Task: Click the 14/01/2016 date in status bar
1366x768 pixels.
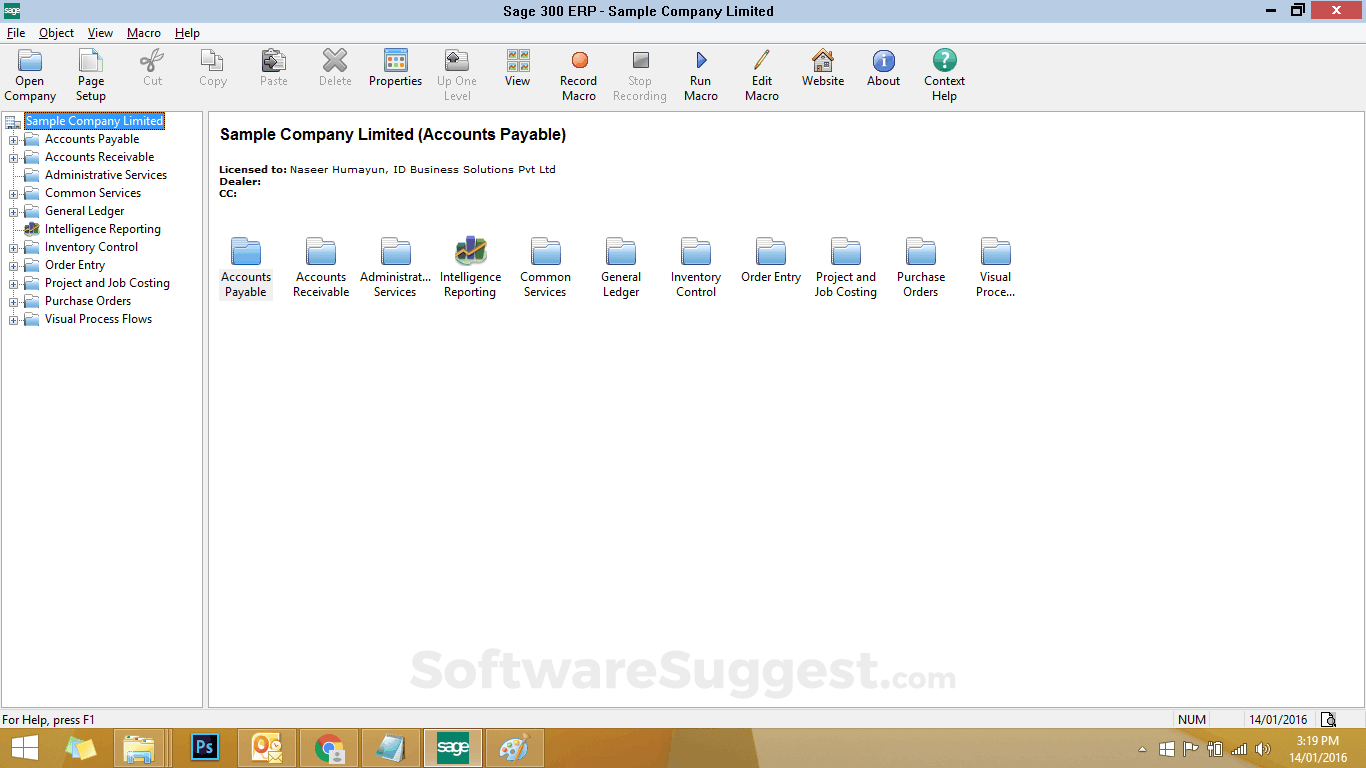Action: click(x=1278, y=719)
